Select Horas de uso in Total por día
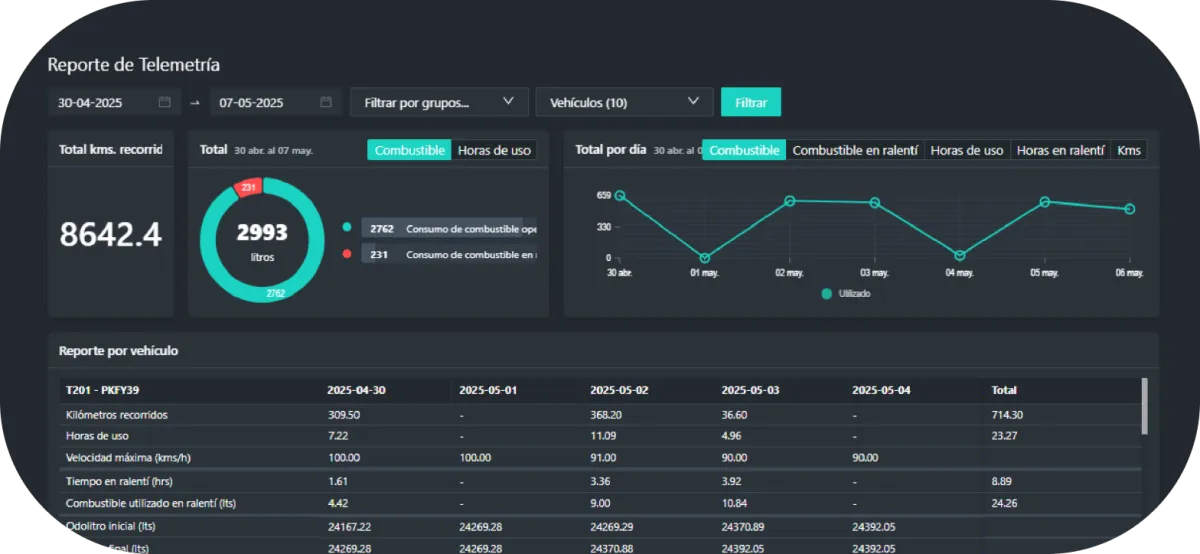Viewport: 1200px width, 554px height. pyautogui.click(x=967, y=150)
